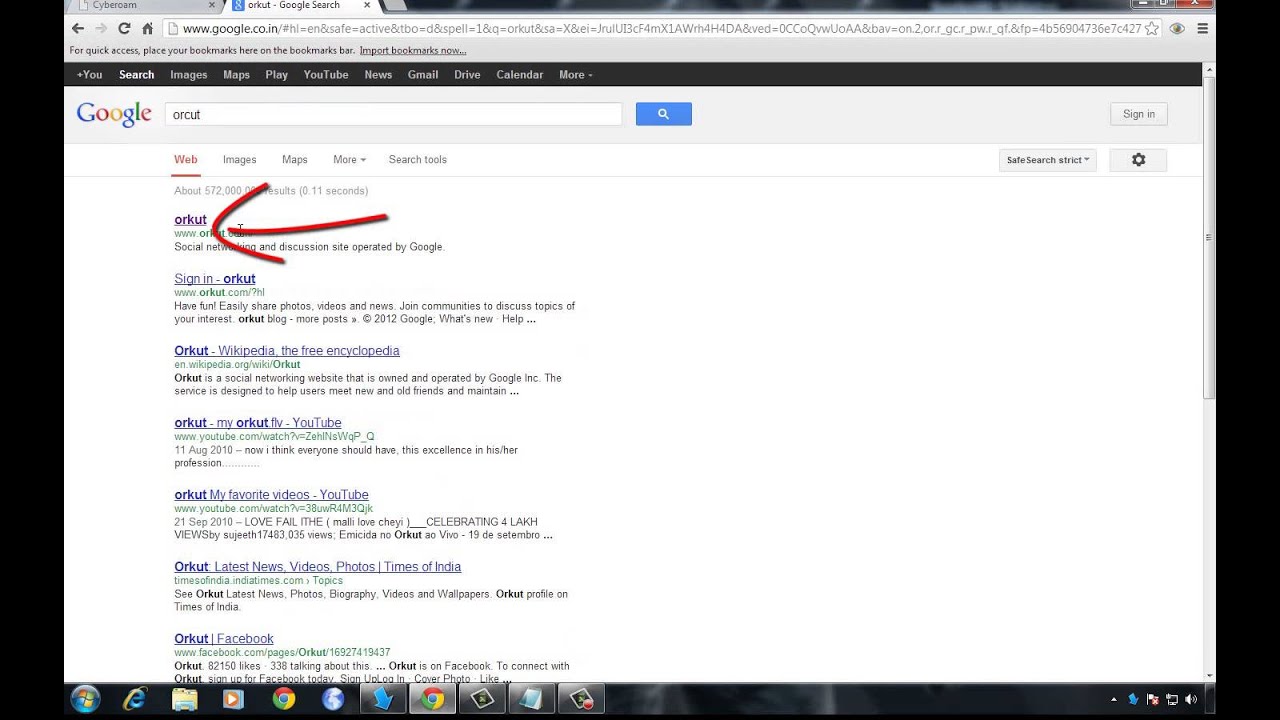Click the volume speaker tray icon
Viewport: 1280px width, 720px height.
[1190, 699]
